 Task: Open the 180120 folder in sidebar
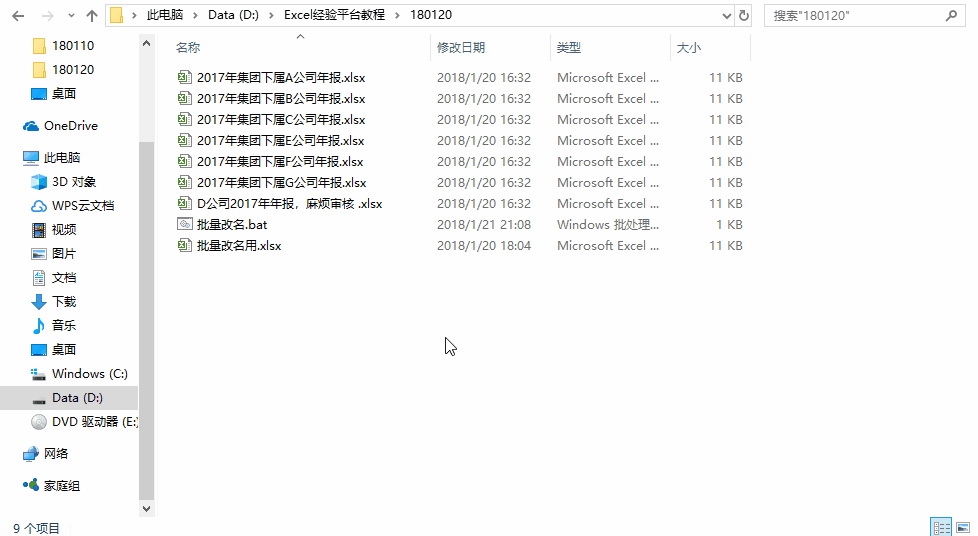(x=72, y=69)
